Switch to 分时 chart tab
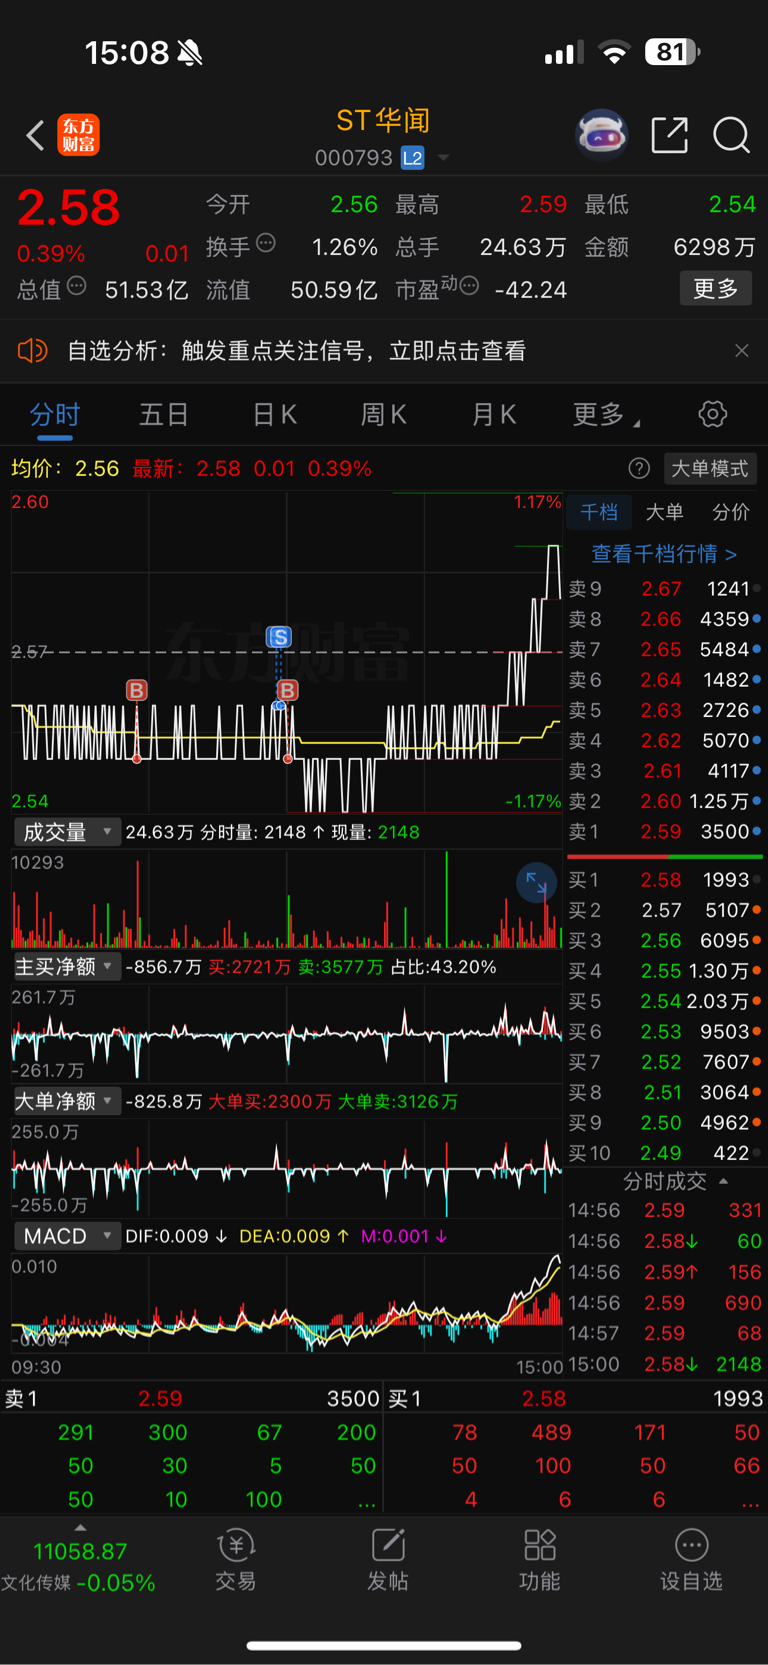 click(54, 414)
